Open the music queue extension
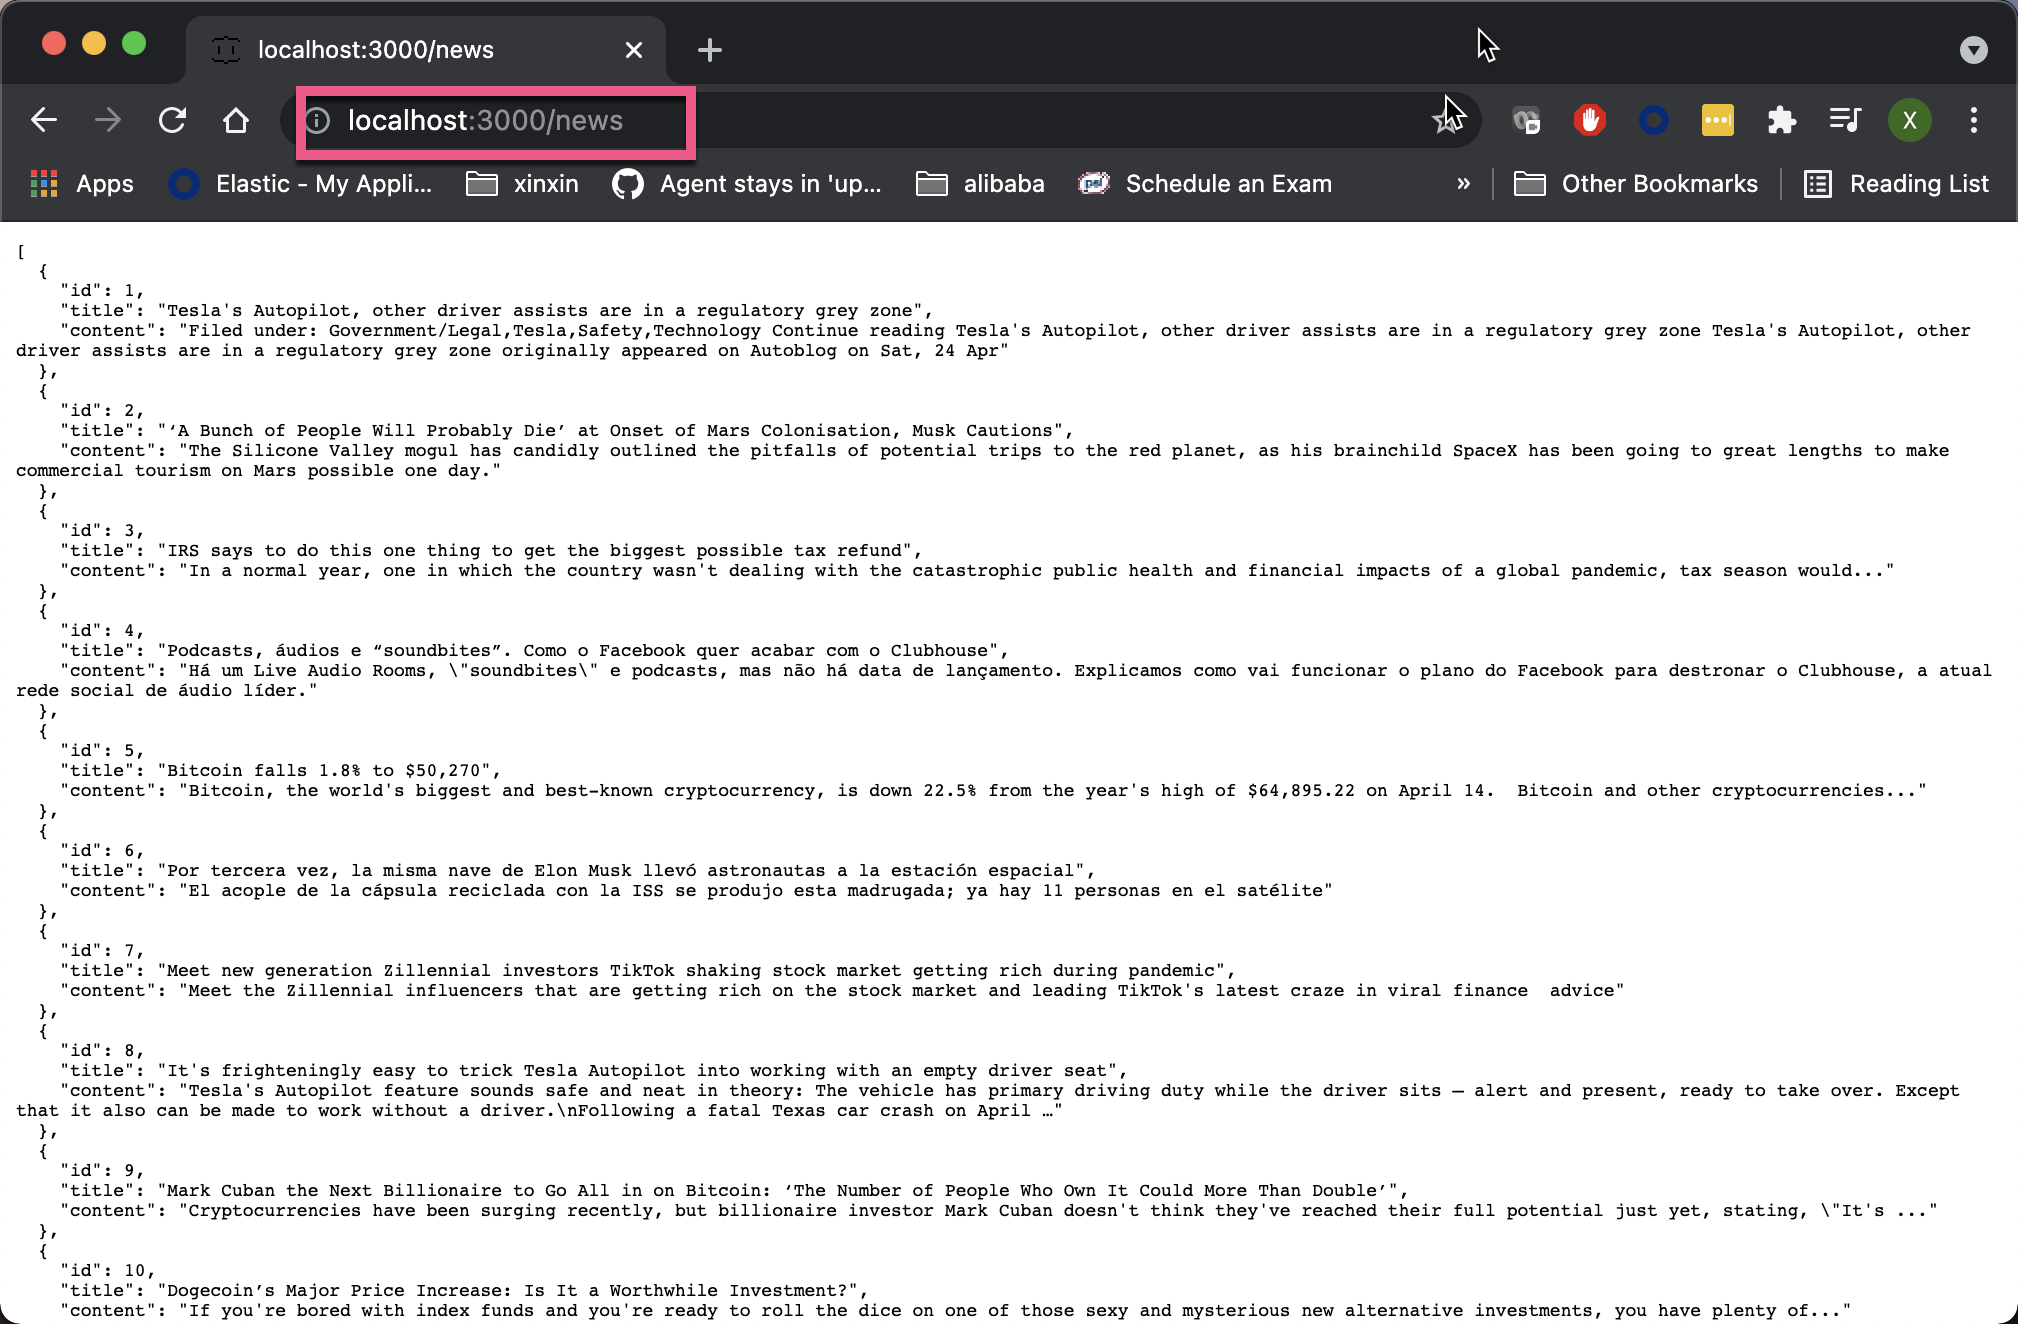Screen dimensions: 2018x1324 (1845, 119)
